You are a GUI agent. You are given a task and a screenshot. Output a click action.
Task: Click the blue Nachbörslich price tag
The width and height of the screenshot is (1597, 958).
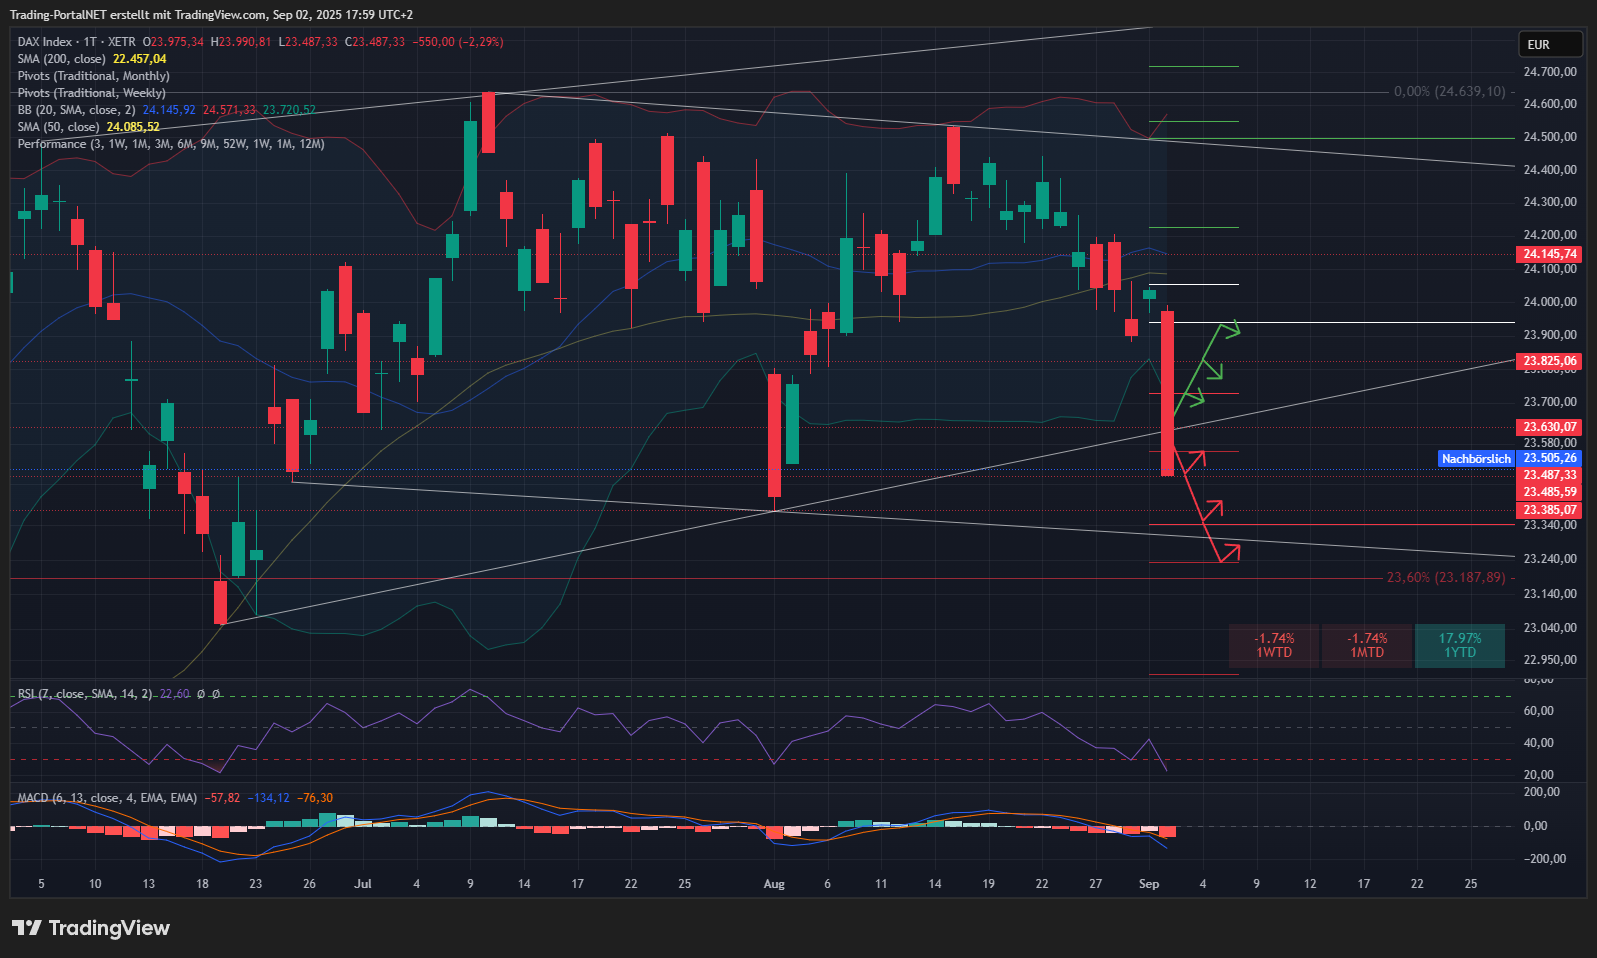tap(1476, 459)
